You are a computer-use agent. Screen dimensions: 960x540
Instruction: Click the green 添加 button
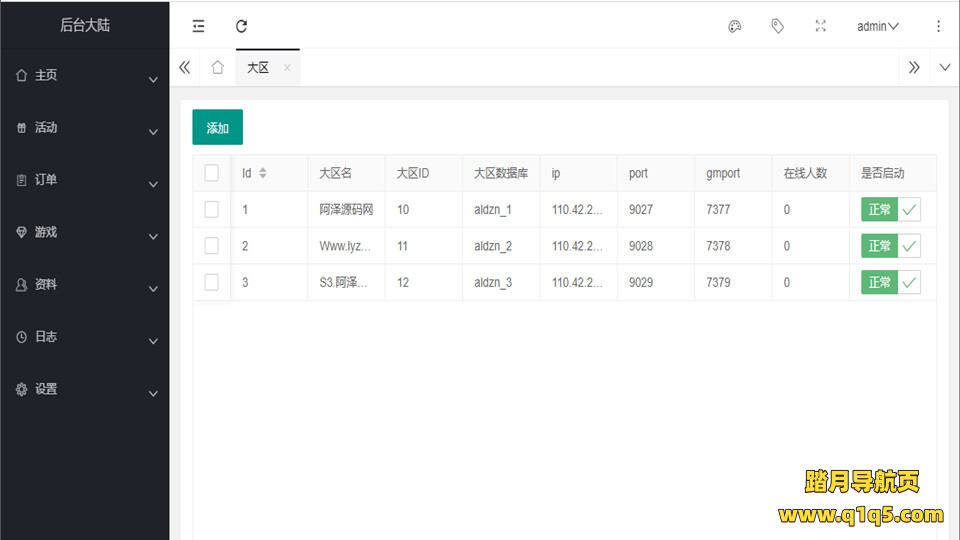217,128
